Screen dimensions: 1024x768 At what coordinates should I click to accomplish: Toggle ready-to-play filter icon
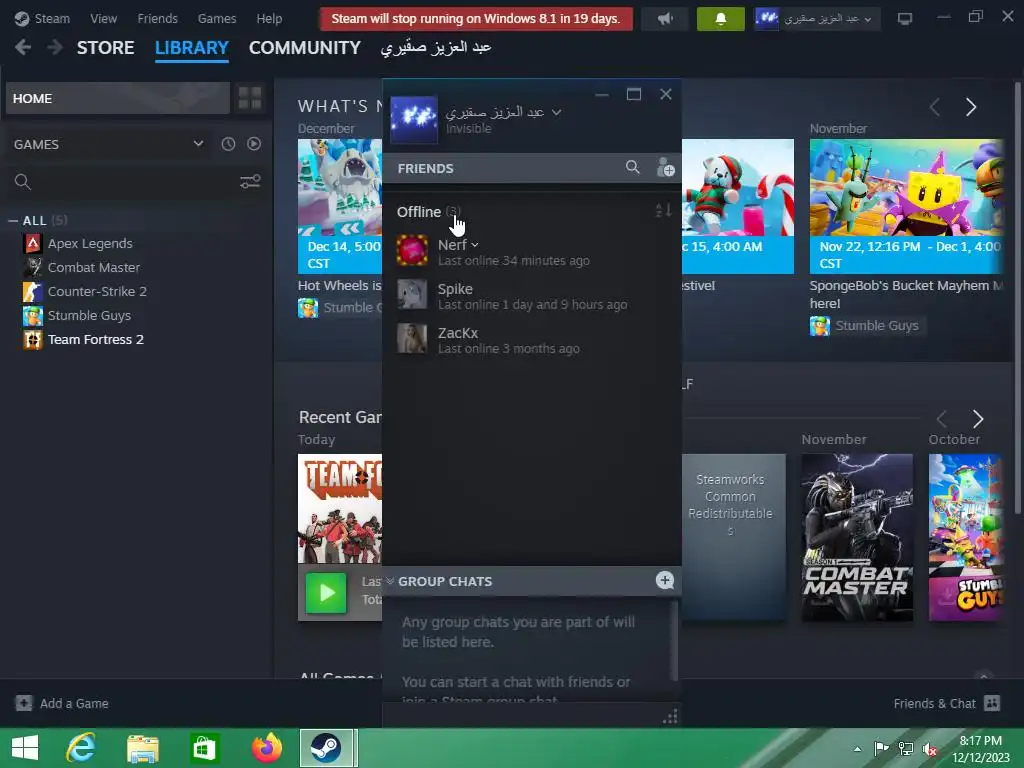click(254, 144)
